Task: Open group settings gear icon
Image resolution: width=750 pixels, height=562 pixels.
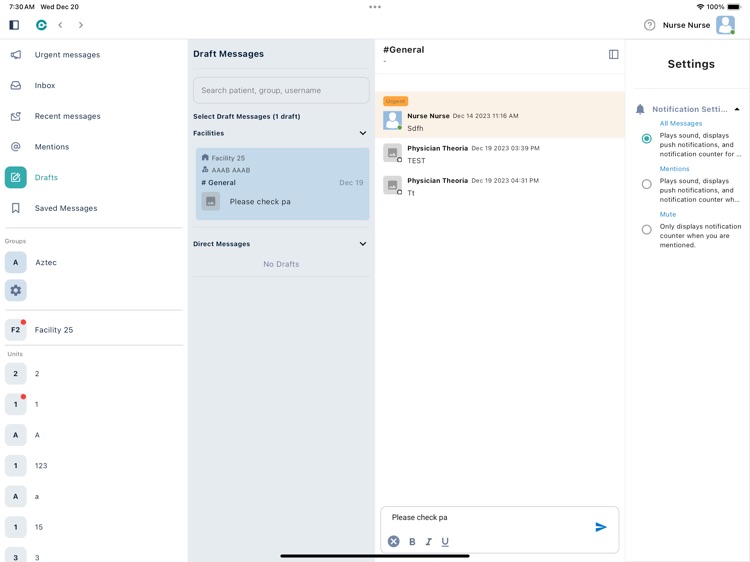Action: point(16,290)
